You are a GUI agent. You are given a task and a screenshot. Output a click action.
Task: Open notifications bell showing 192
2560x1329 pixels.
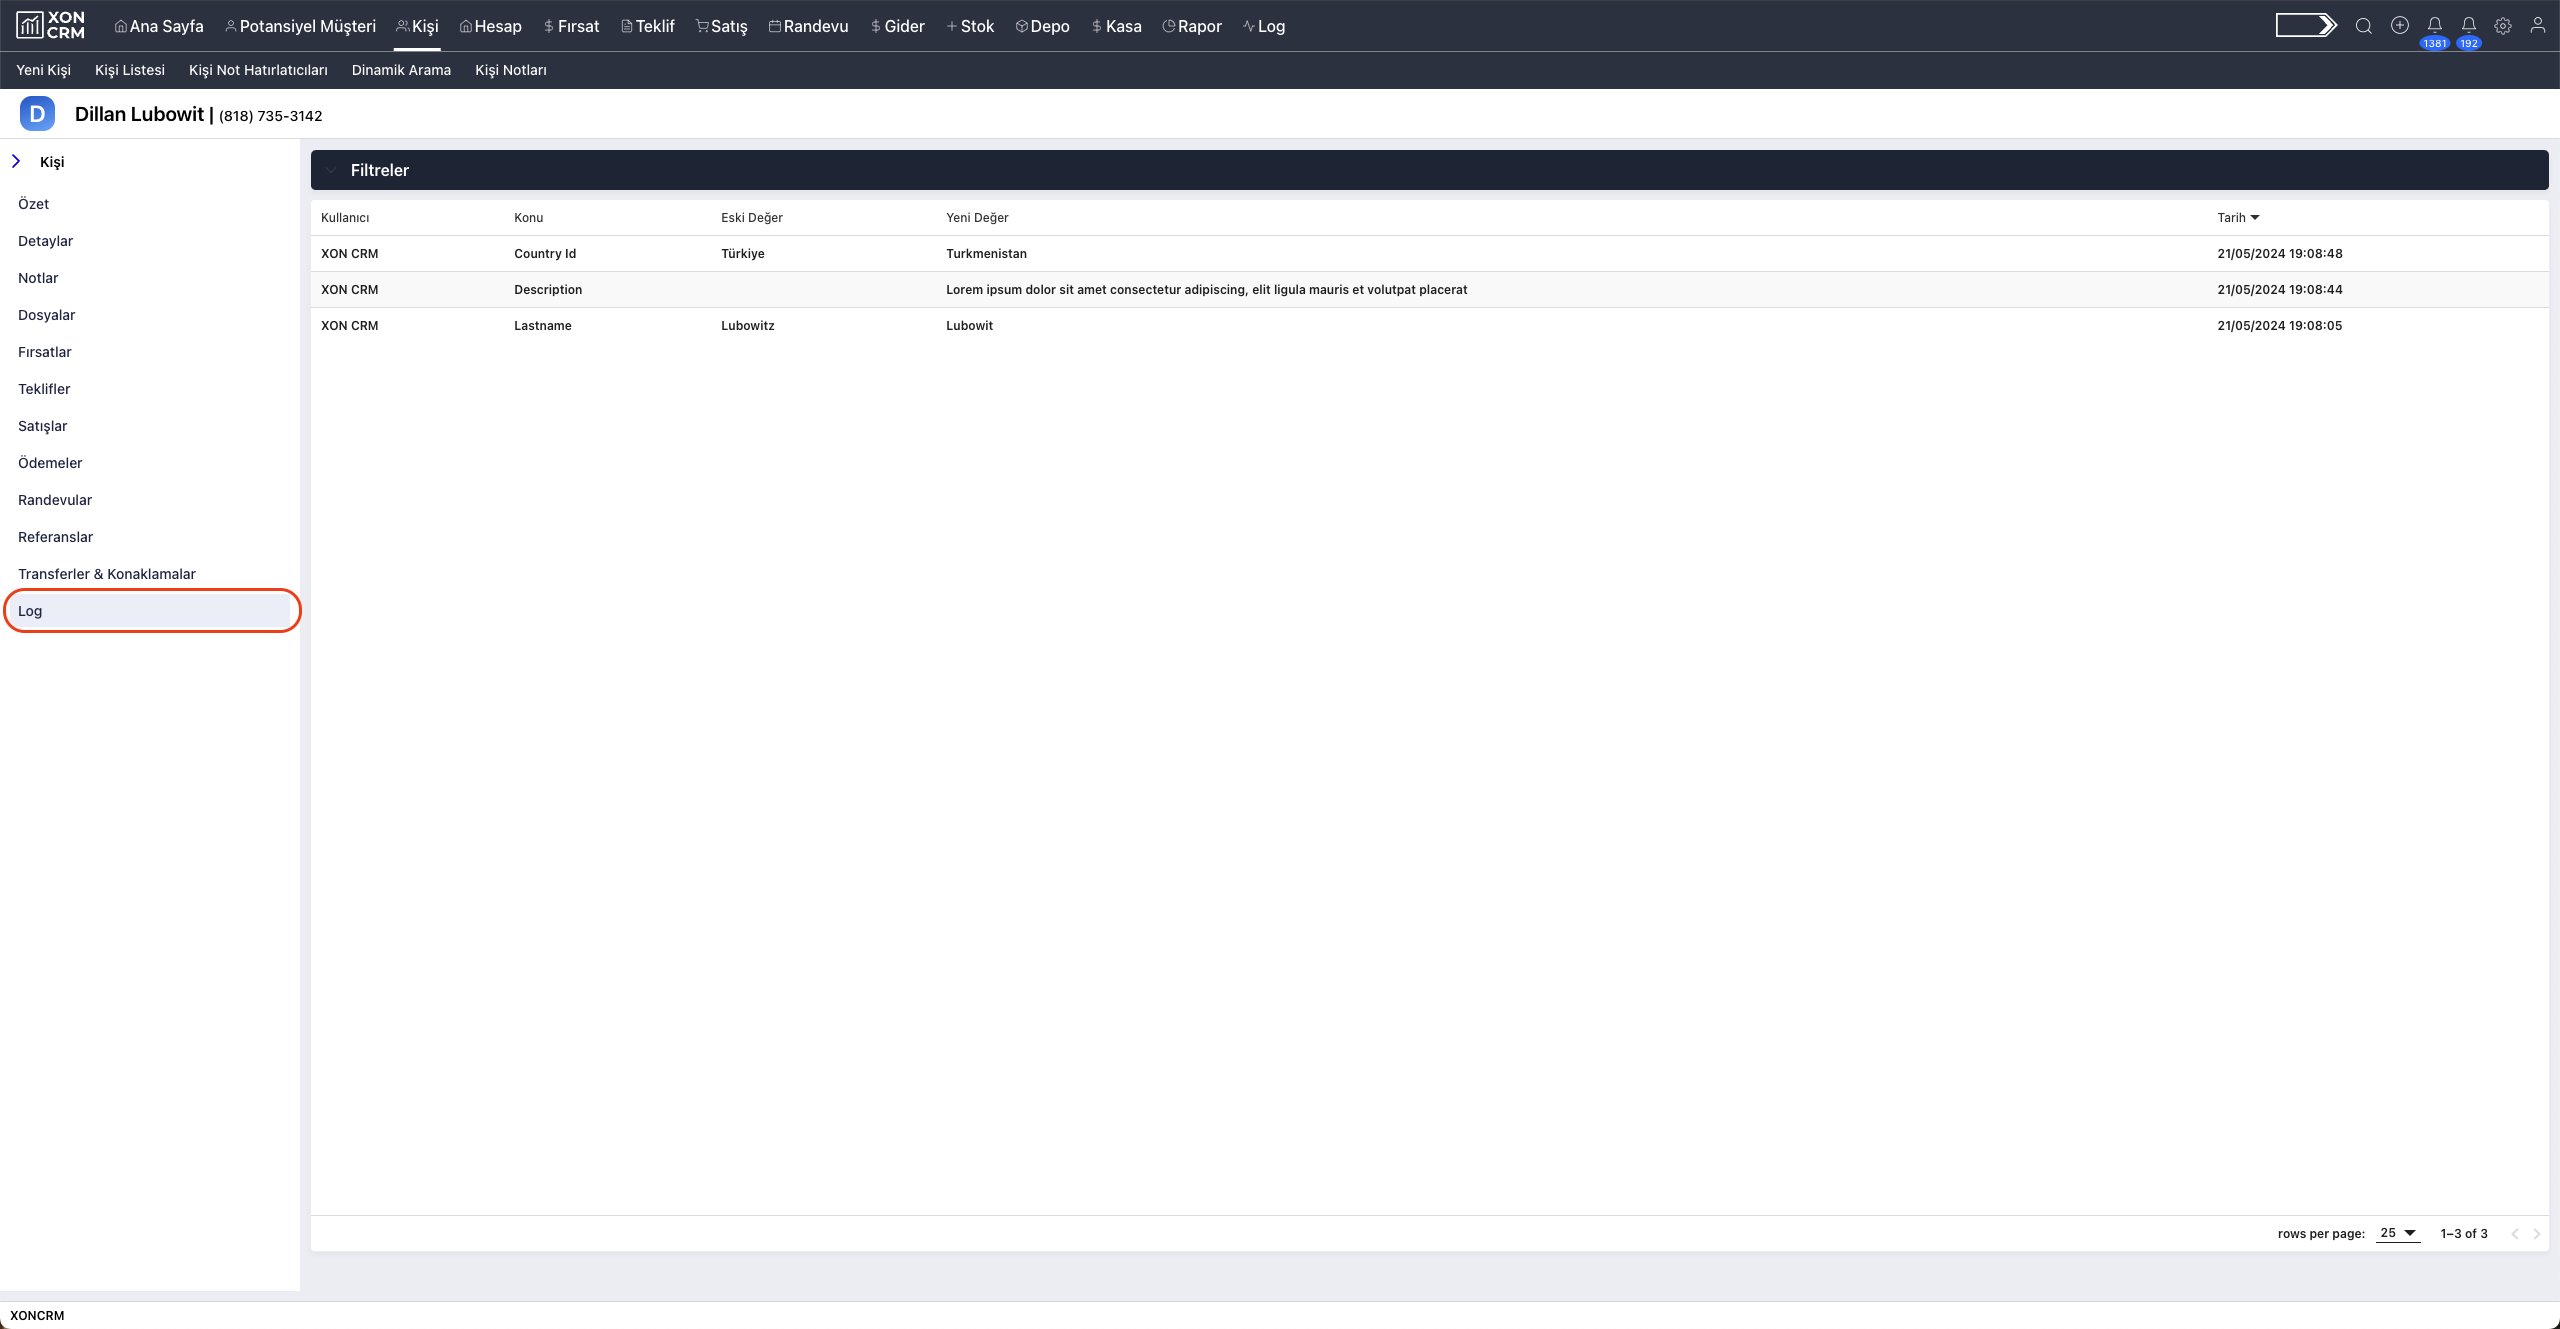pos(2469,26)
